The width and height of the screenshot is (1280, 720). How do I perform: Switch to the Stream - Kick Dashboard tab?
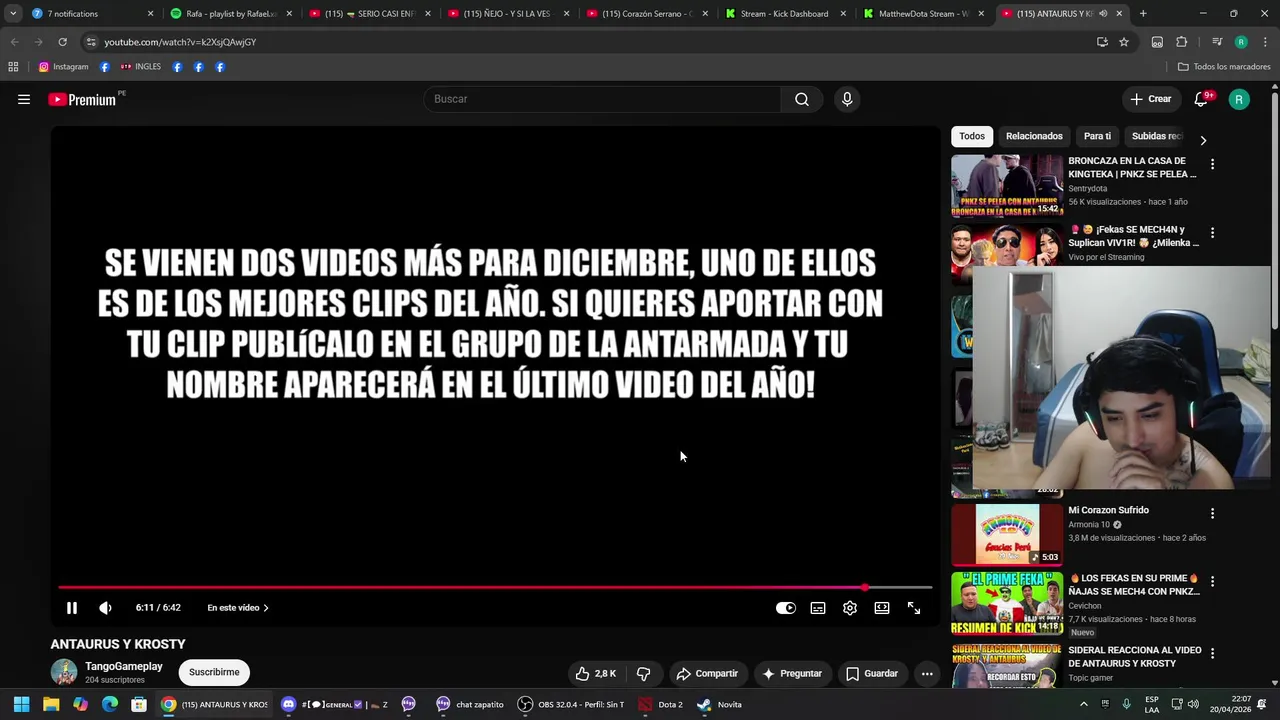tap(784, 14)
